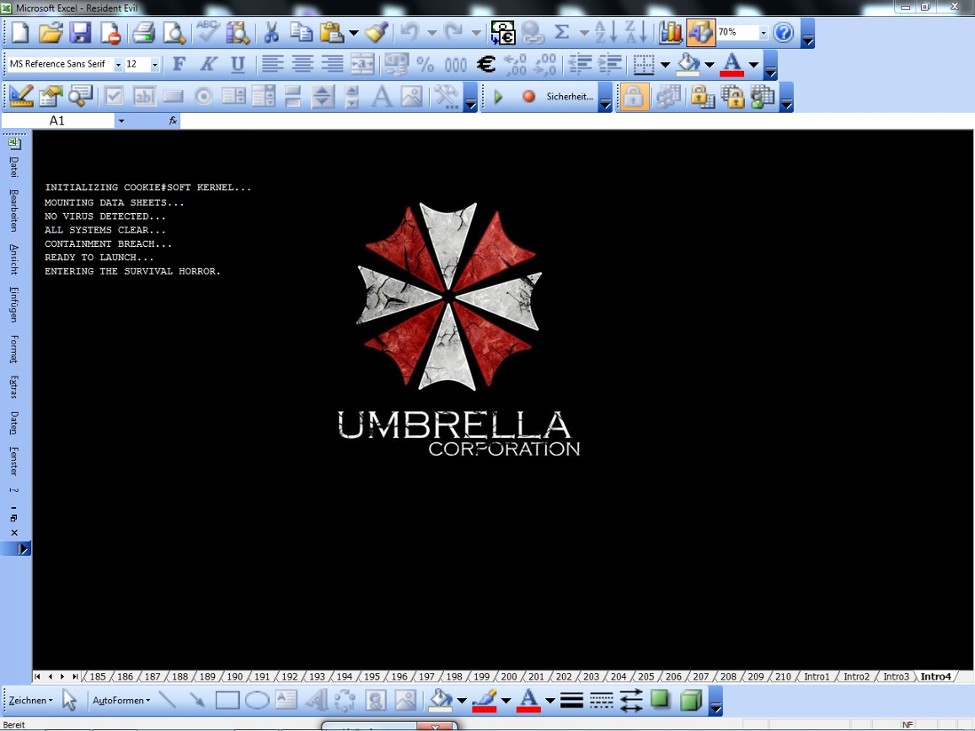
Task: Toggle the sheet protection lock icon
Action: click(635, 97)
